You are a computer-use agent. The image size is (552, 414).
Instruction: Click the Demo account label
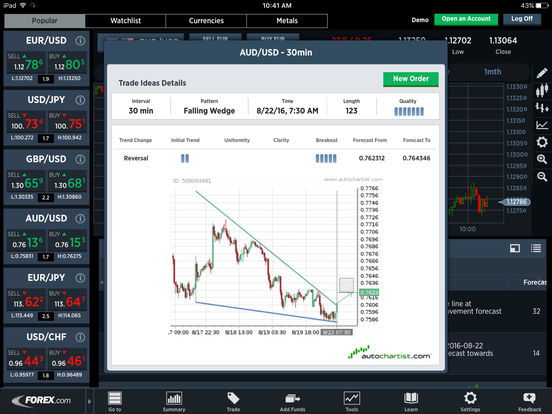pyautogui.click(x=420, y=20)
